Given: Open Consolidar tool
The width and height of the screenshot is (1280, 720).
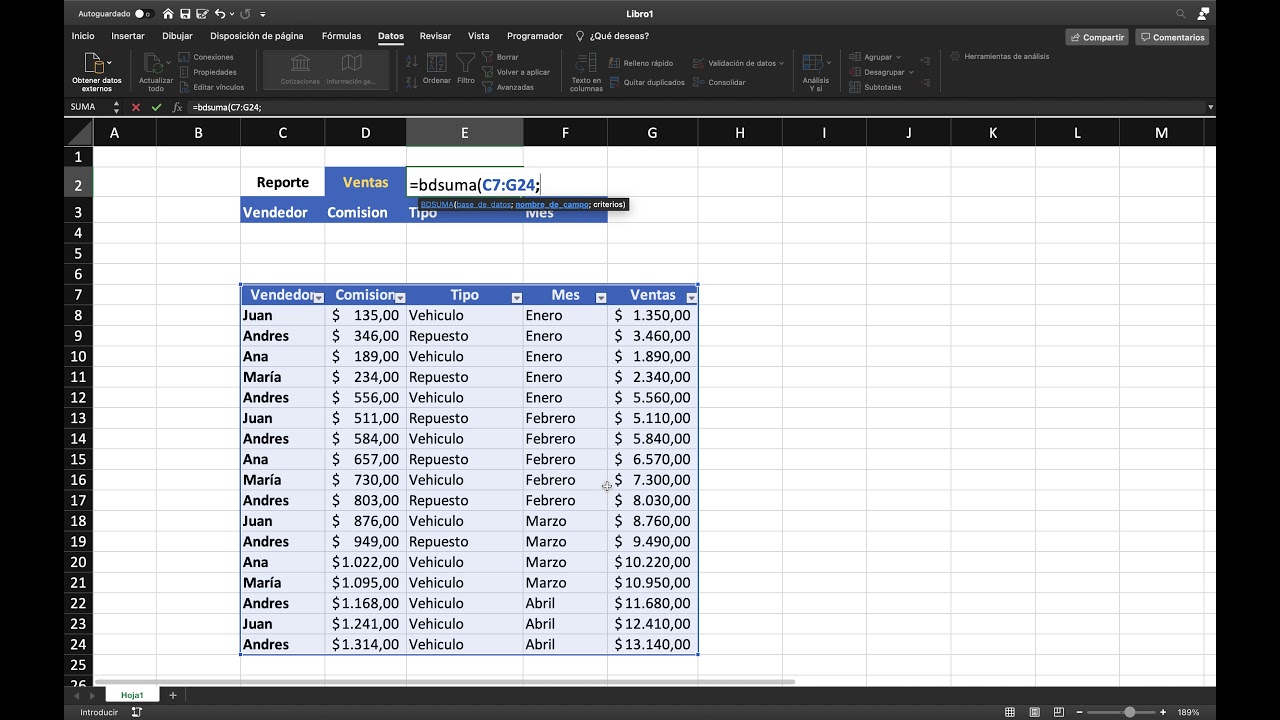Looking at the screenshot, I should [719, 82].
